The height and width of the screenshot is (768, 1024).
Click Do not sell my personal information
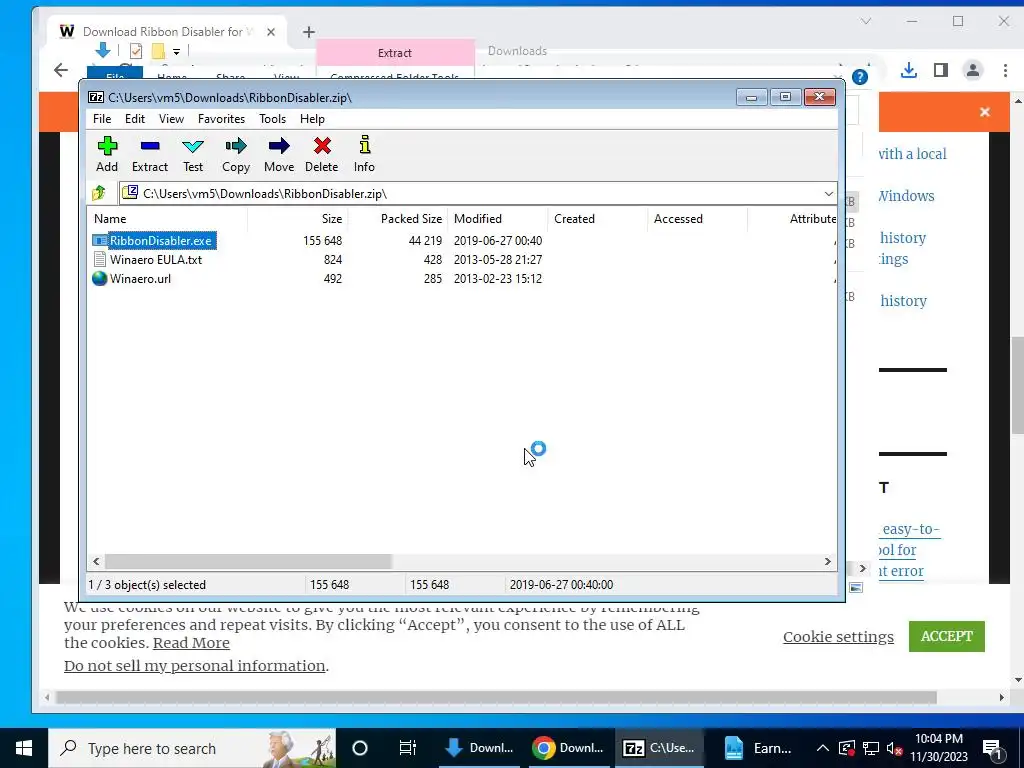tap(195, 665)
